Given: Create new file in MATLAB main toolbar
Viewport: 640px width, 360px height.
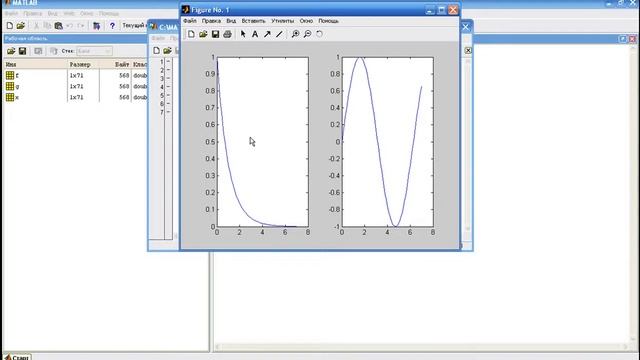Looking at the screenshot, I should click(9, 26).
